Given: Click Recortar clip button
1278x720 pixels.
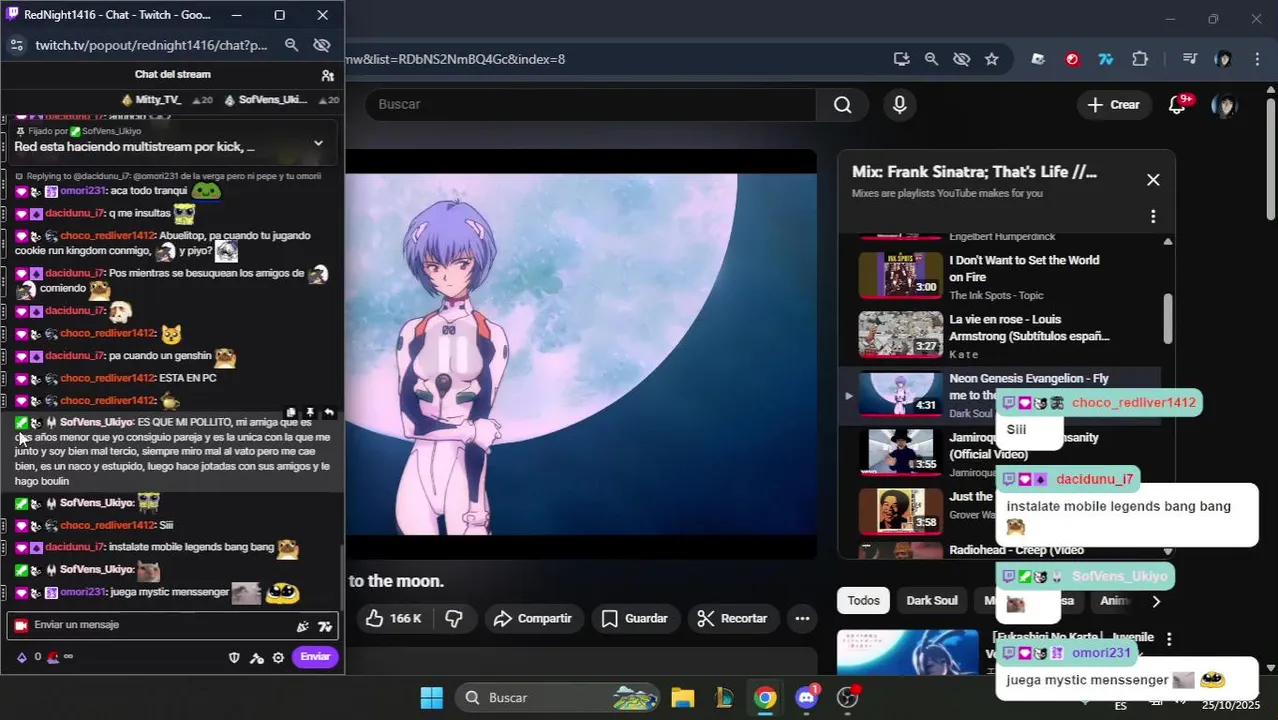Looking at the screenshot, I should [731, 618].
